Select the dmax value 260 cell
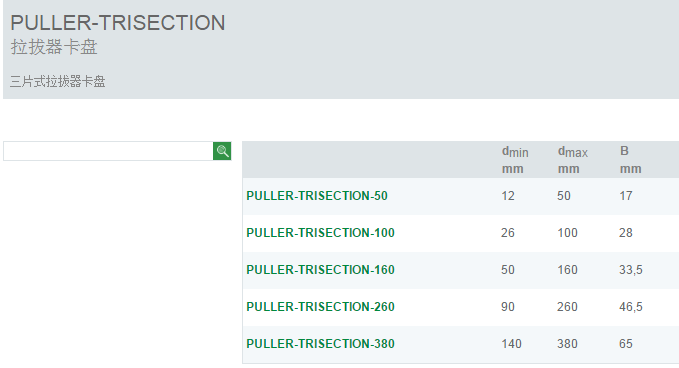This screenshot has height=368, width=679. (x=567, y=307)
